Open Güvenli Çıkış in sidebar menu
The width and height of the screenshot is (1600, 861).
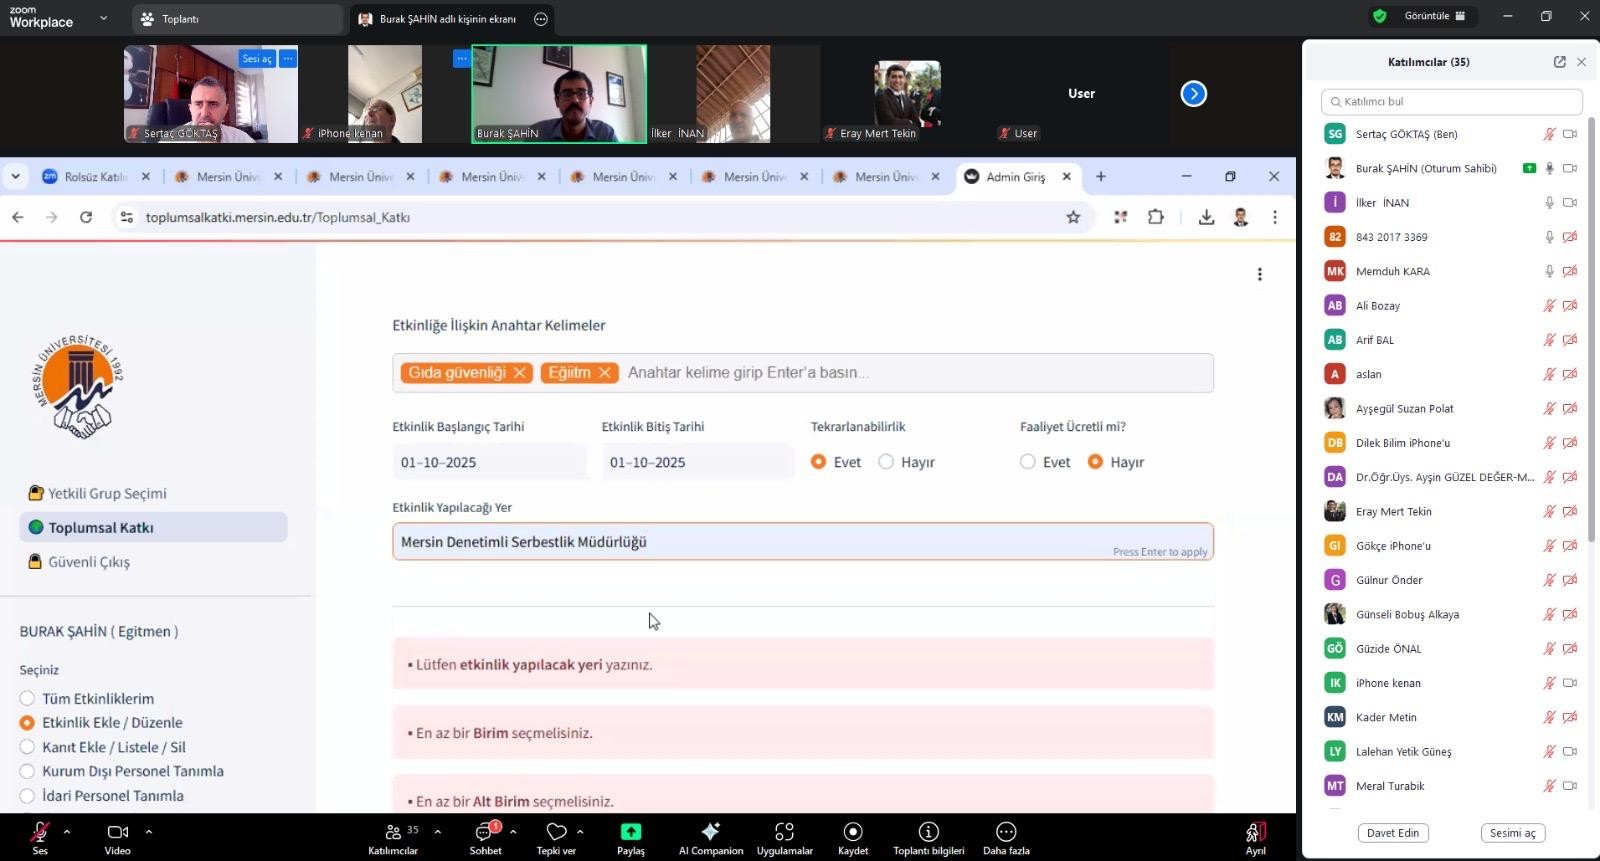[89, 562]
